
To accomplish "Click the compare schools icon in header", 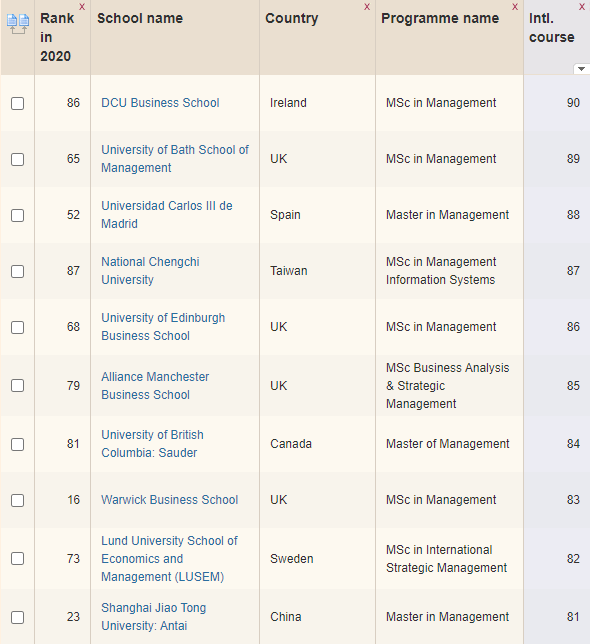I will pyautogui.click(x=18, y=24).
